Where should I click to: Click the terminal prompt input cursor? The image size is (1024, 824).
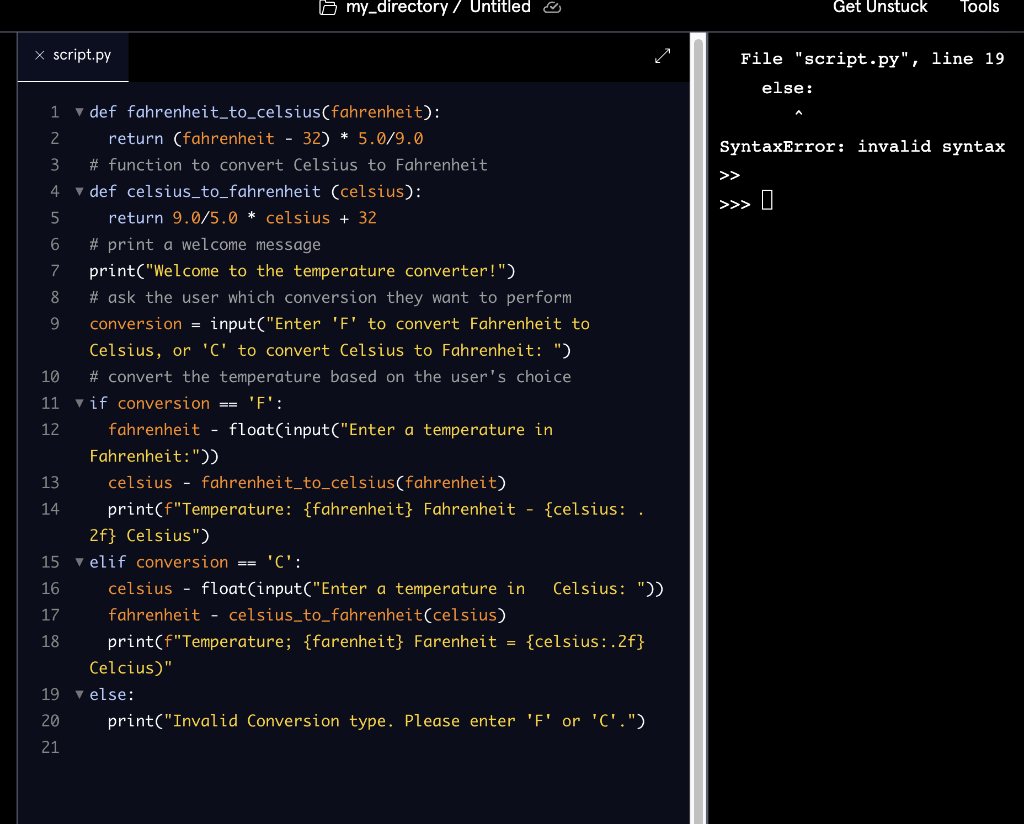[767, 200]
